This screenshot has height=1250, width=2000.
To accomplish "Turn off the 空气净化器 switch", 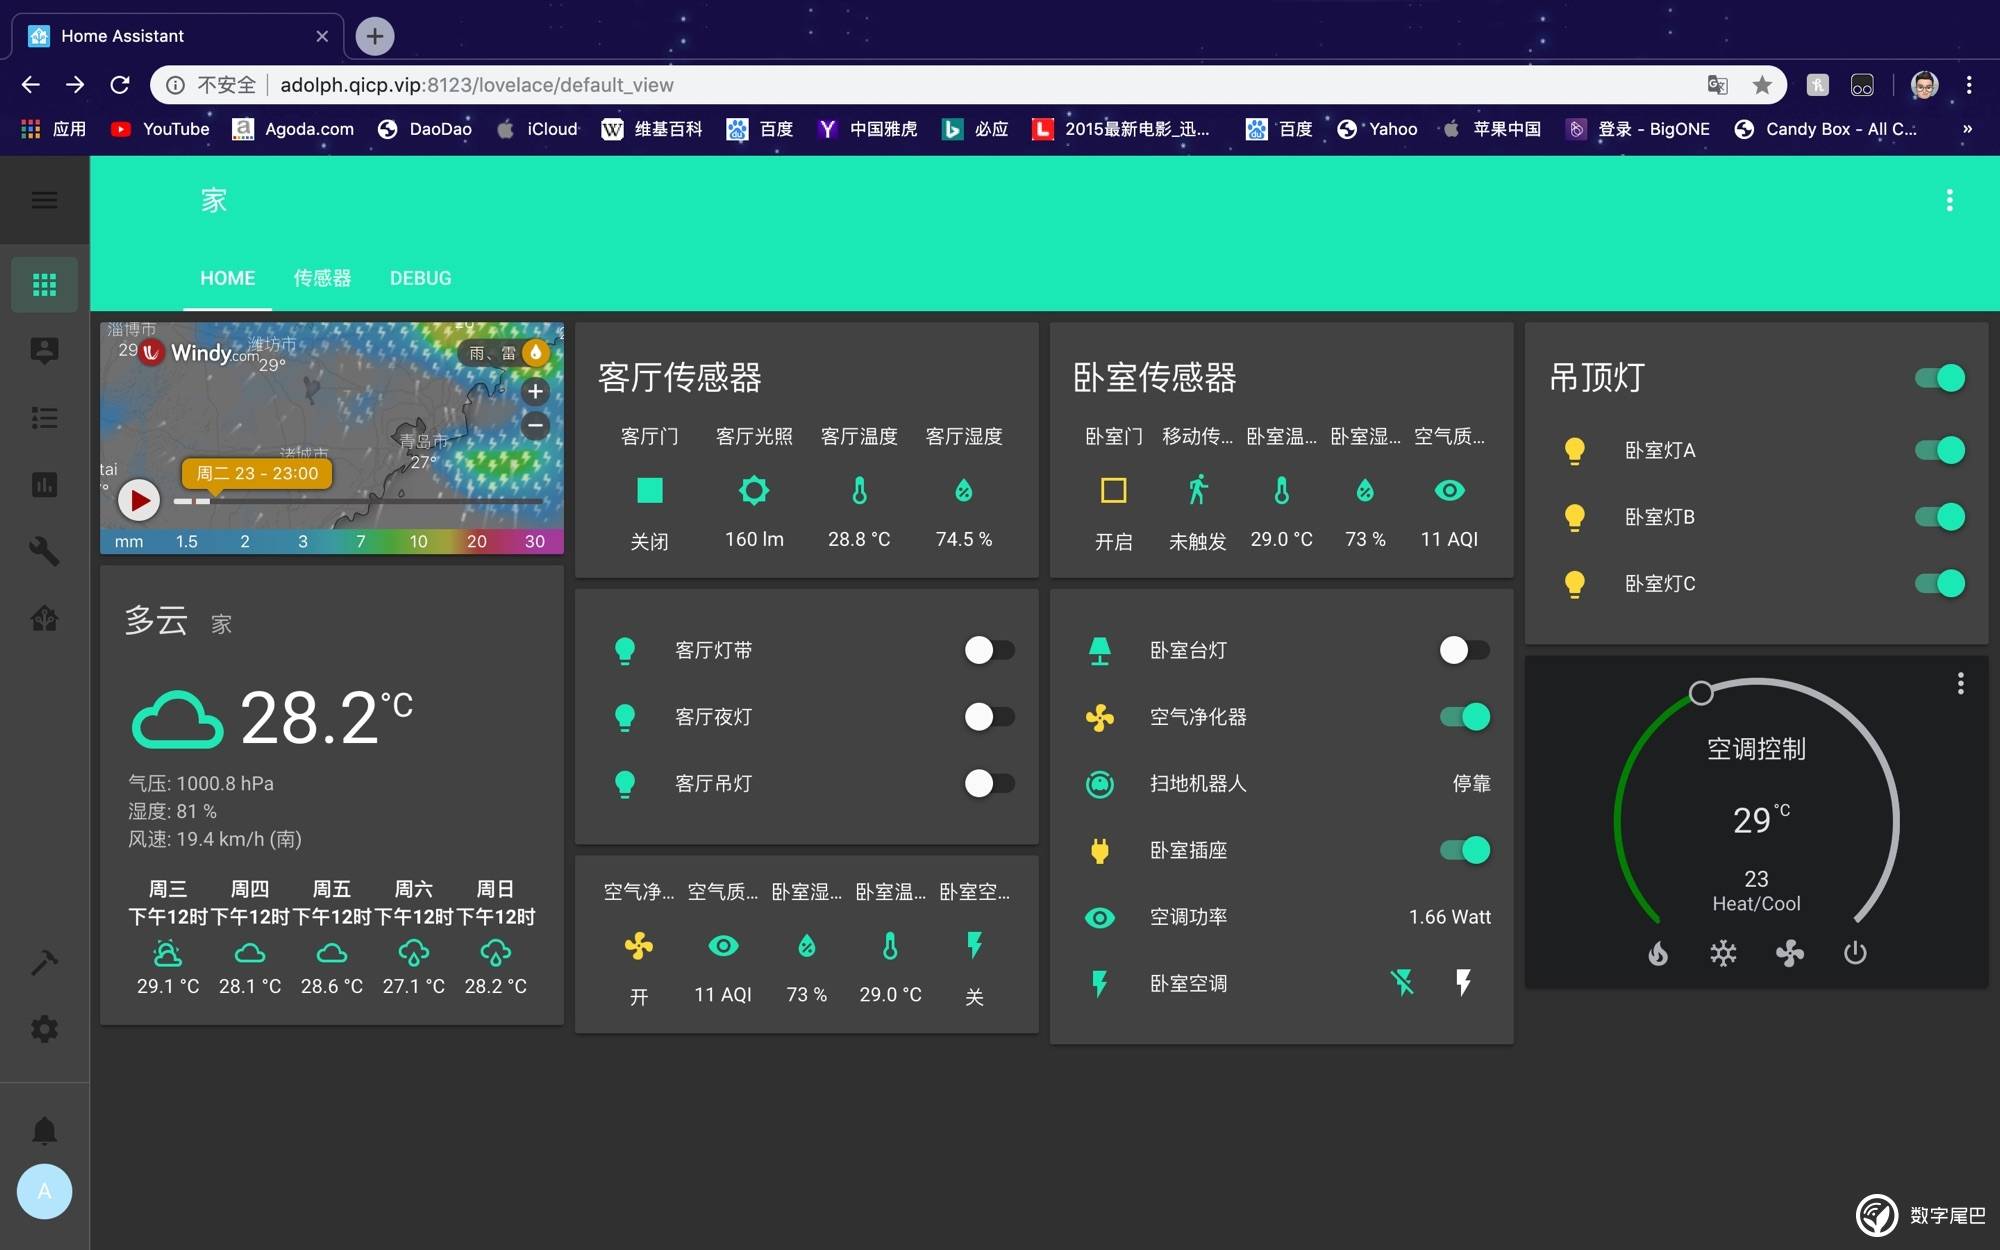I will coord(1465,717).
